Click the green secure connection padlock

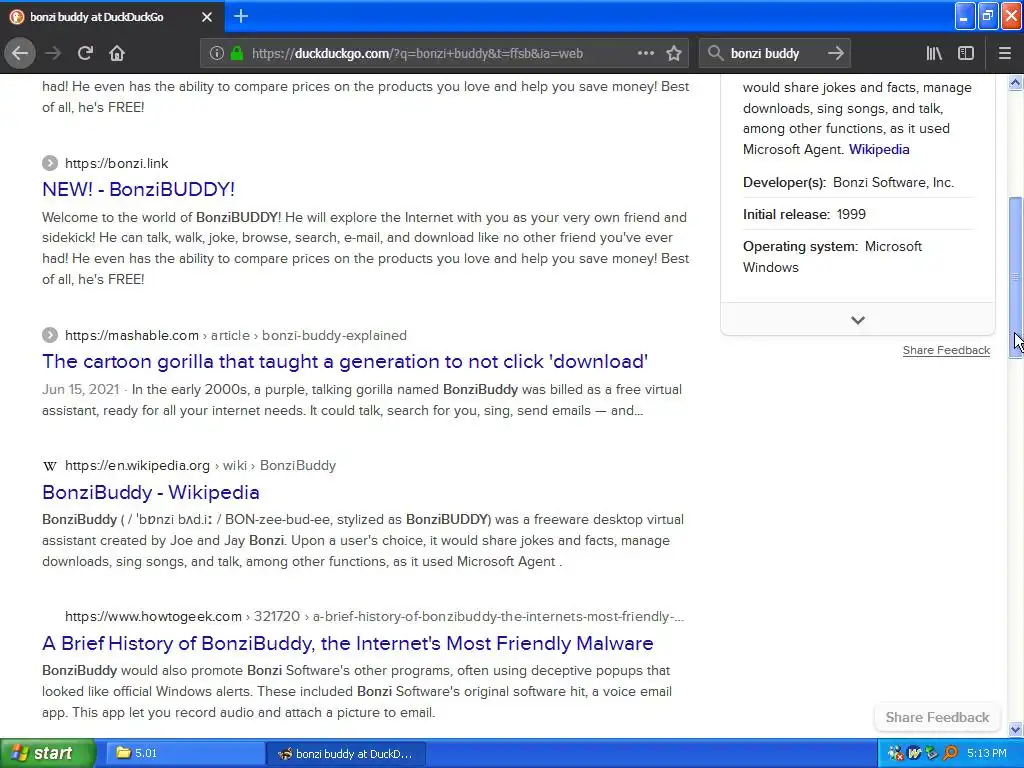pyautogui.click(x=237, y=54)
